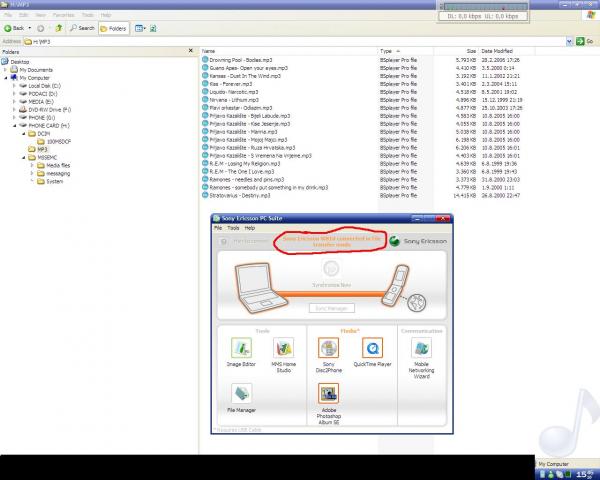This screenshot has width=600, height=480.
Task: Select the Media files folder
Action: point(58,165)
